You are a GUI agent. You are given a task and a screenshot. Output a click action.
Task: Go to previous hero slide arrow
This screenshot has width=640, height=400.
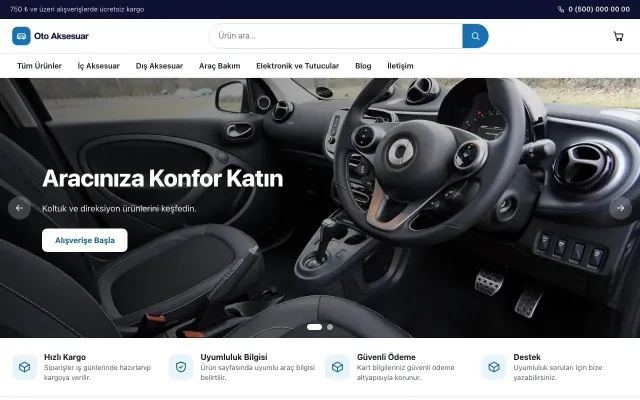[19, 208]
